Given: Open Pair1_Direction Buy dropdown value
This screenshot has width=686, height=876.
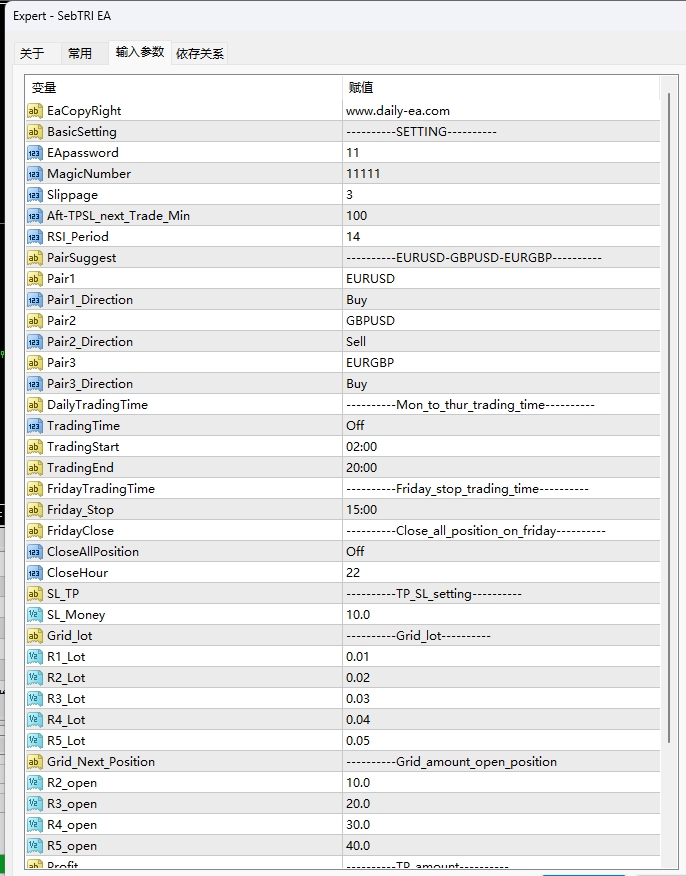Looking at the screenshot, I should (357, 300).
